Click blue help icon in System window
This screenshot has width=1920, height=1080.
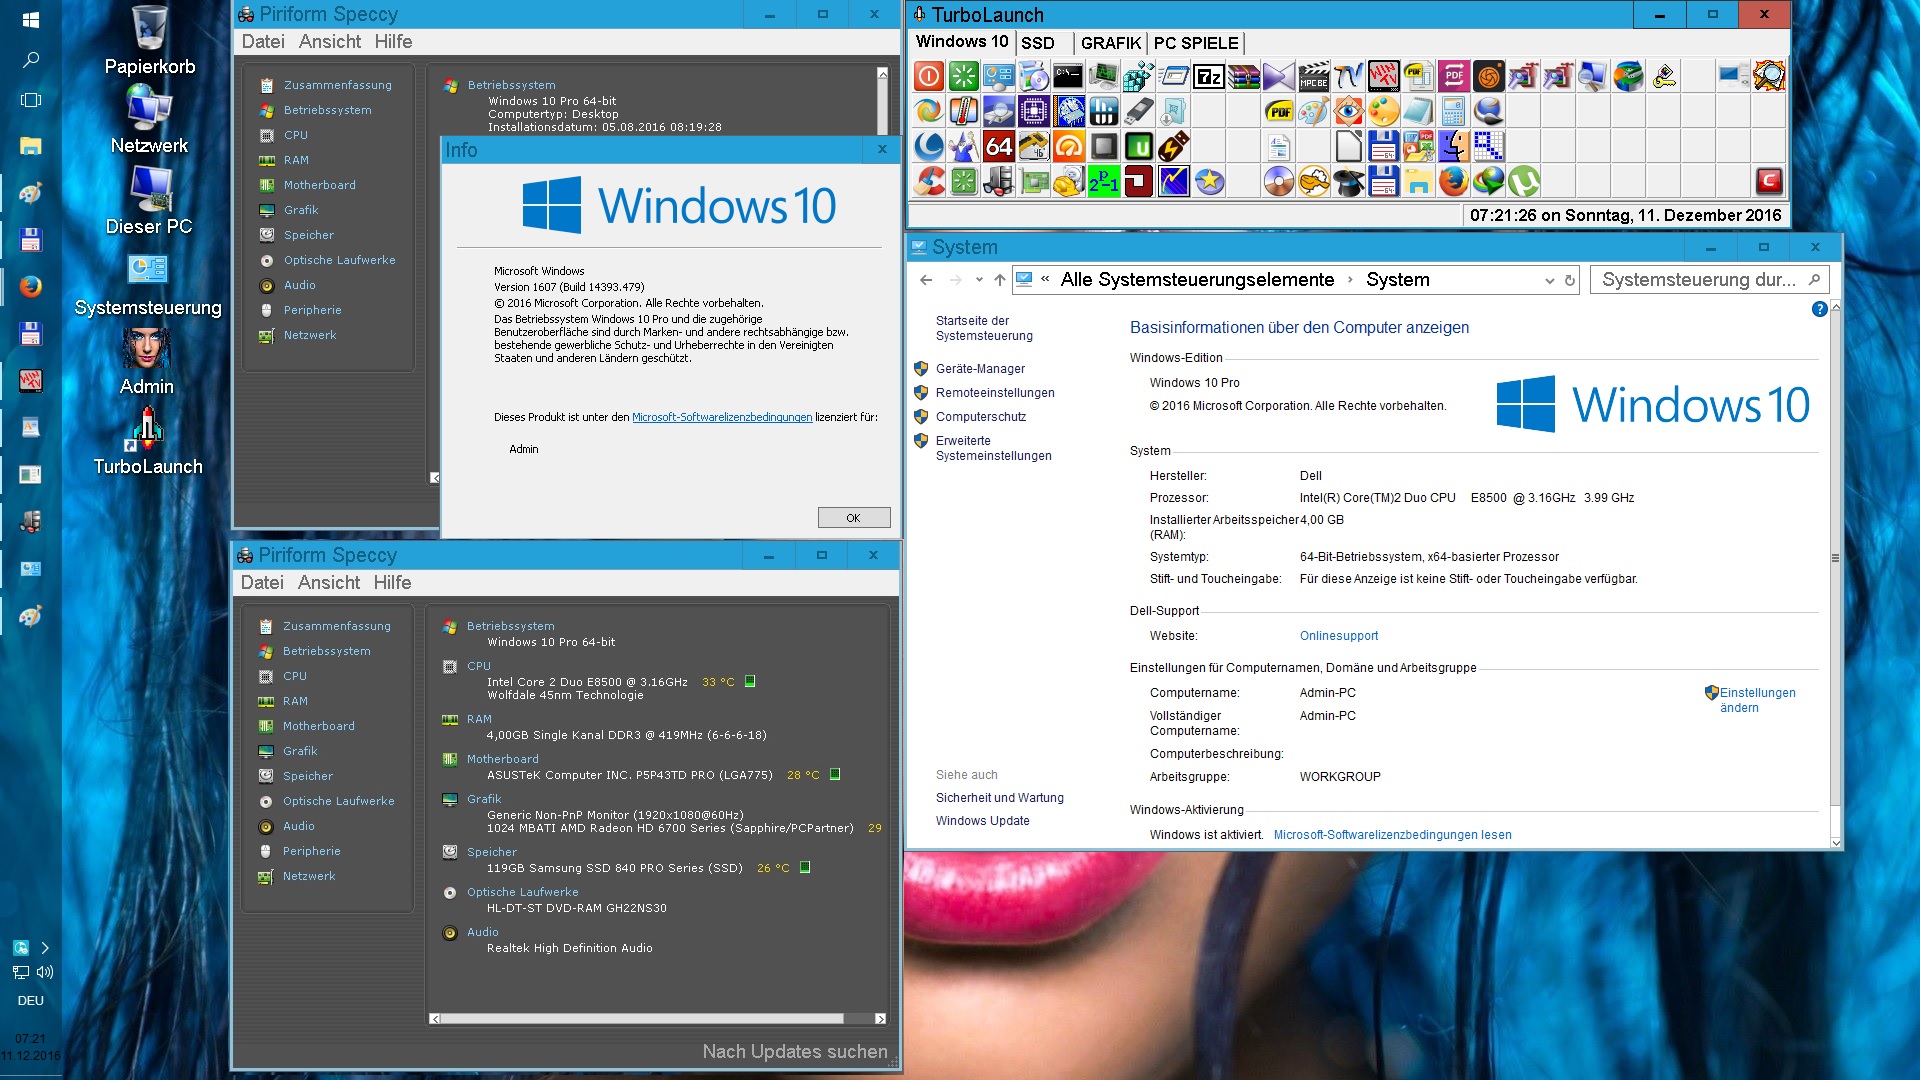[1819, 309]
